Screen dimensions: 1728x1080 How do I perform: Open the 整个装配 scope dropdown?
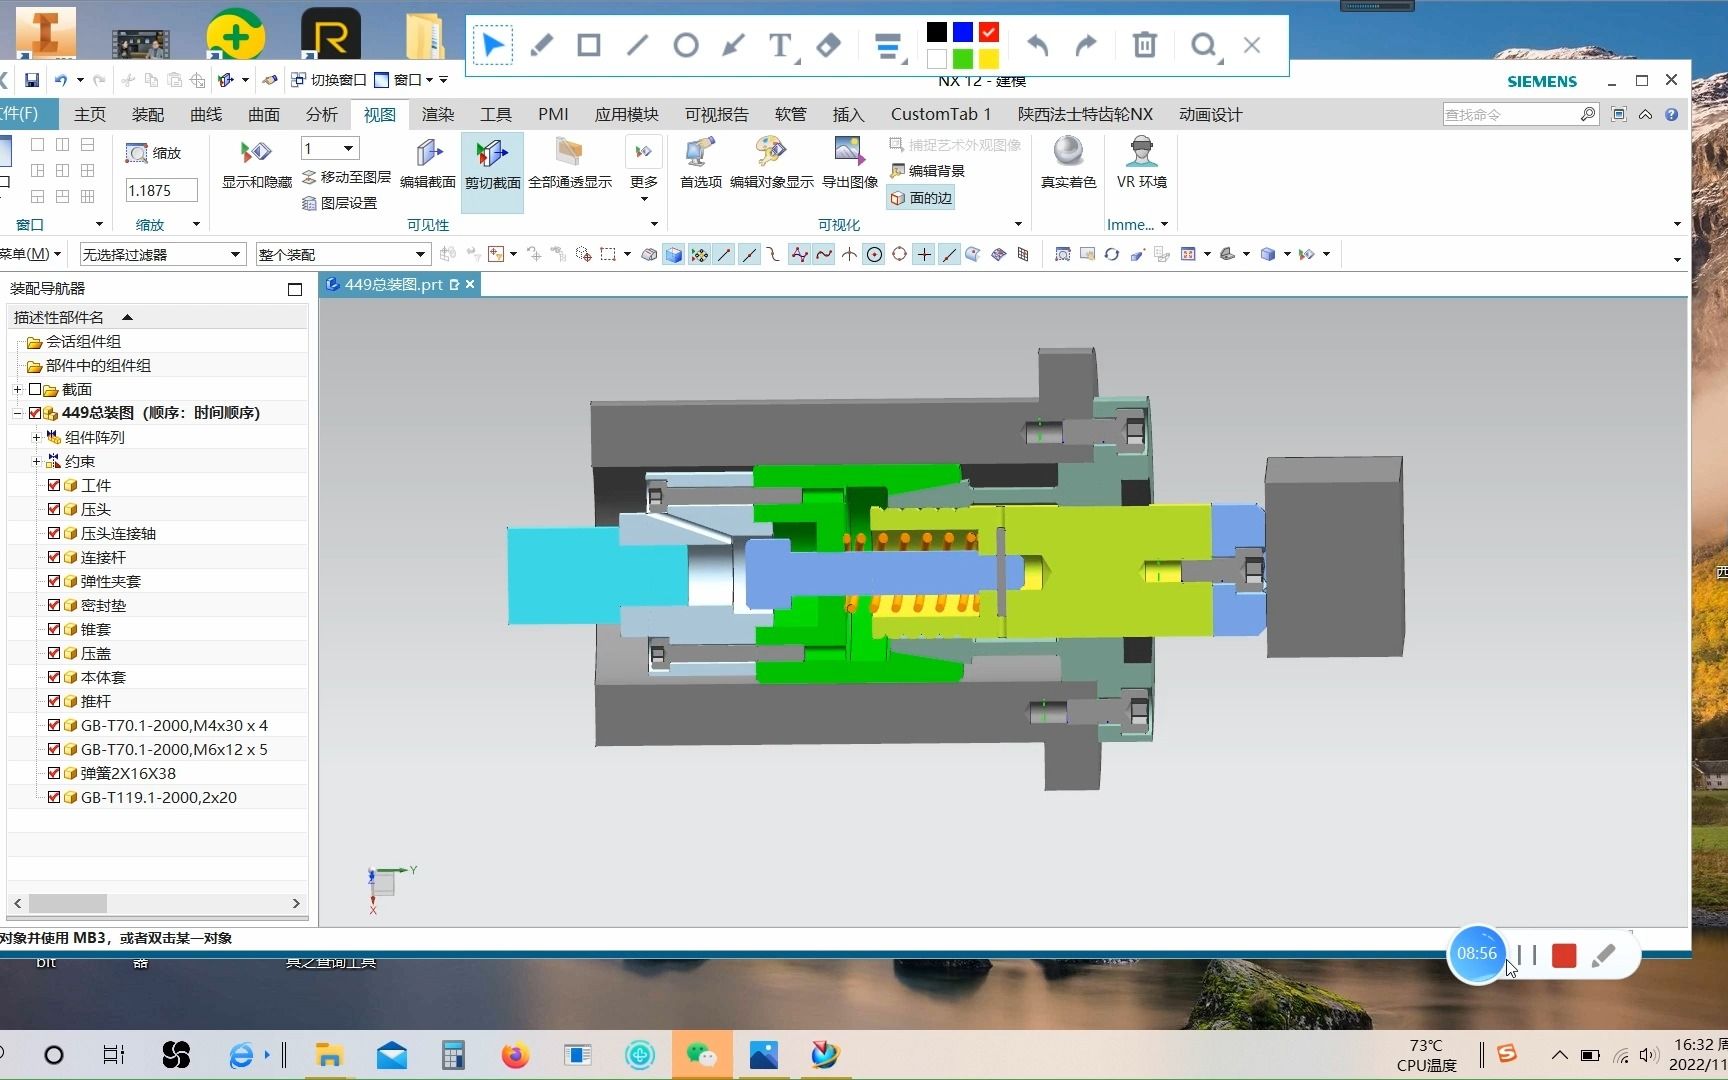343,255
